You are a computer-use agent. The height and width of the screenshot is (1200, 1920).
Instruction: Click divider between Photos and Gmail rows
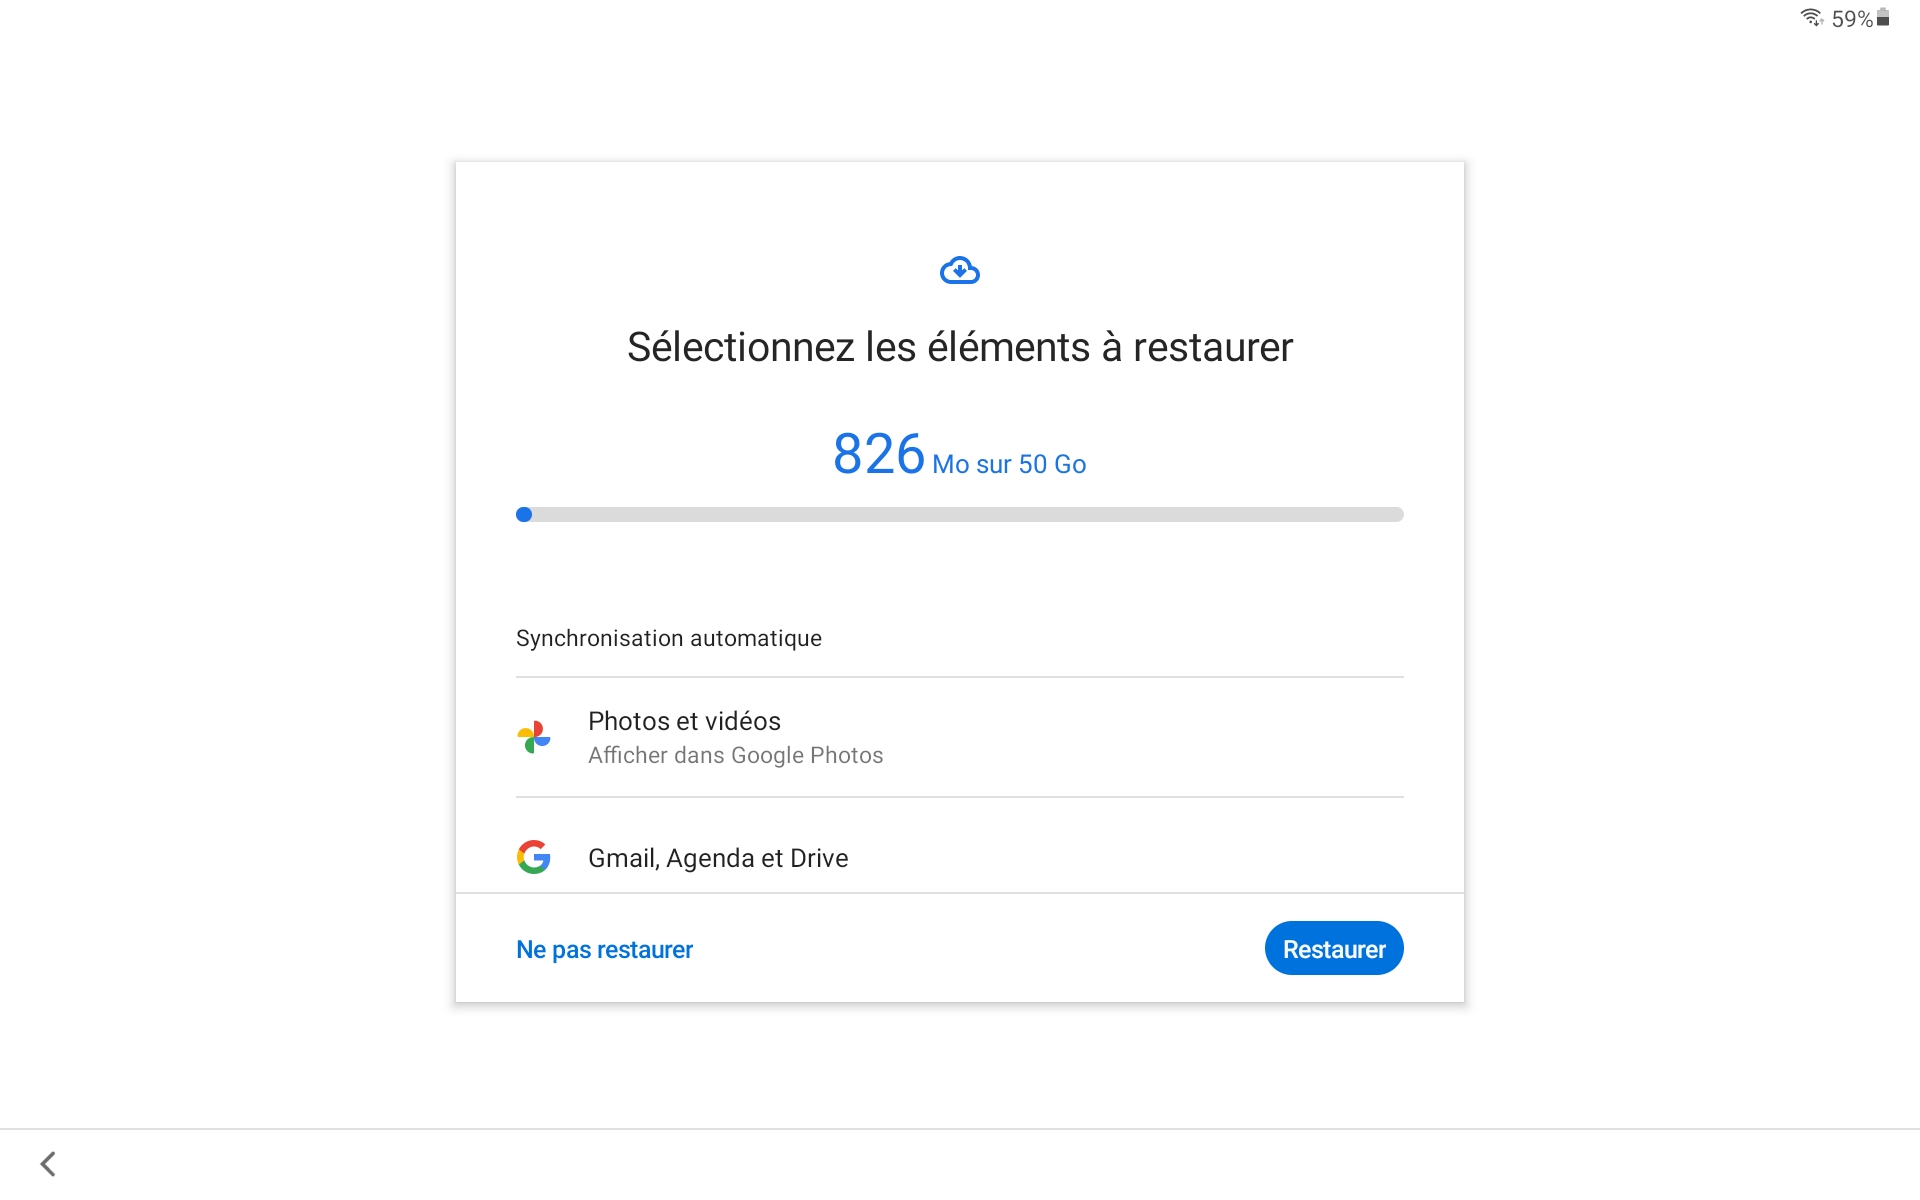pos(960,797)
